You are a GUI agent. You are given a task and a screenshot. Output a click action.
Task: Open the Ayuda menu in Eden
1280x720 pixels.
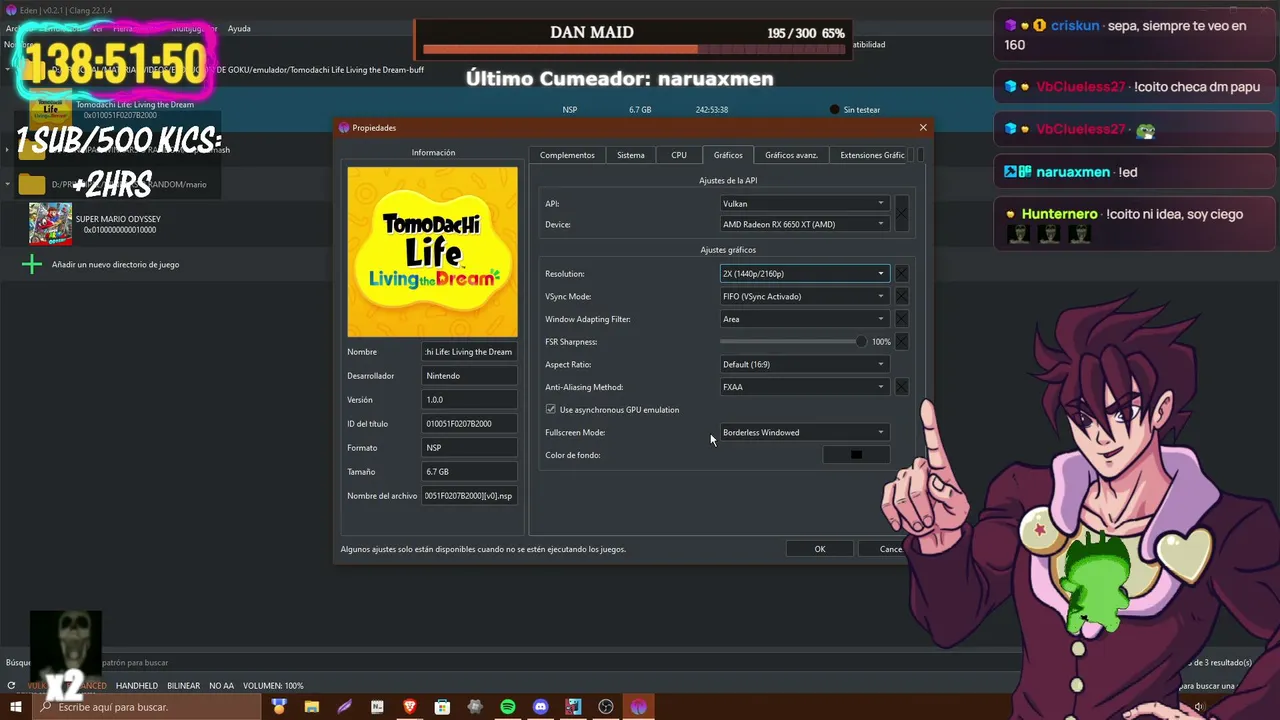pos(239,29)
